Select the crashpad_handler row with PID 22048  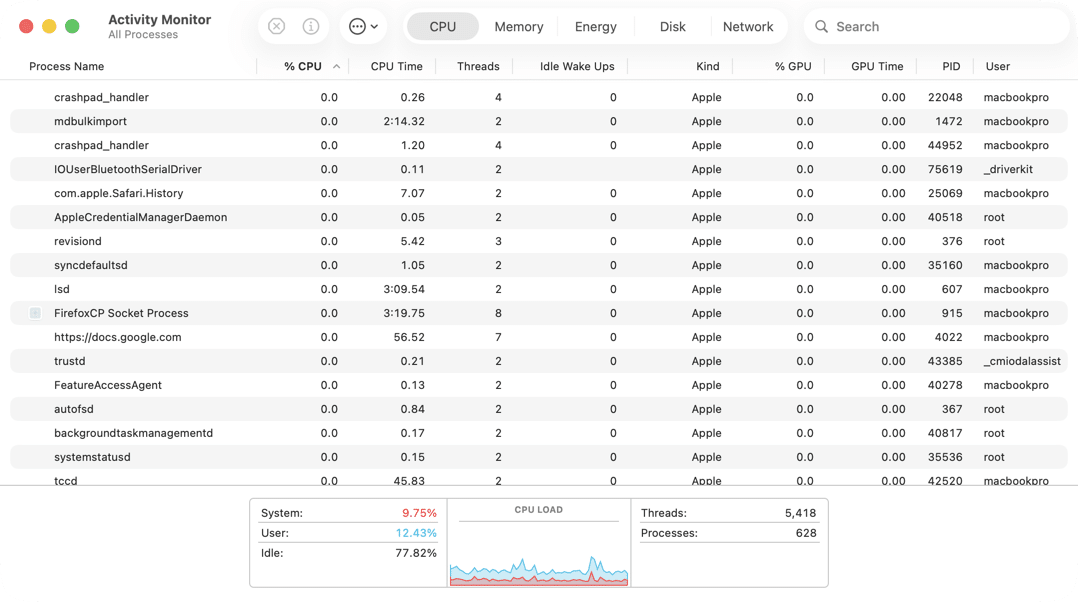[539, 98]
